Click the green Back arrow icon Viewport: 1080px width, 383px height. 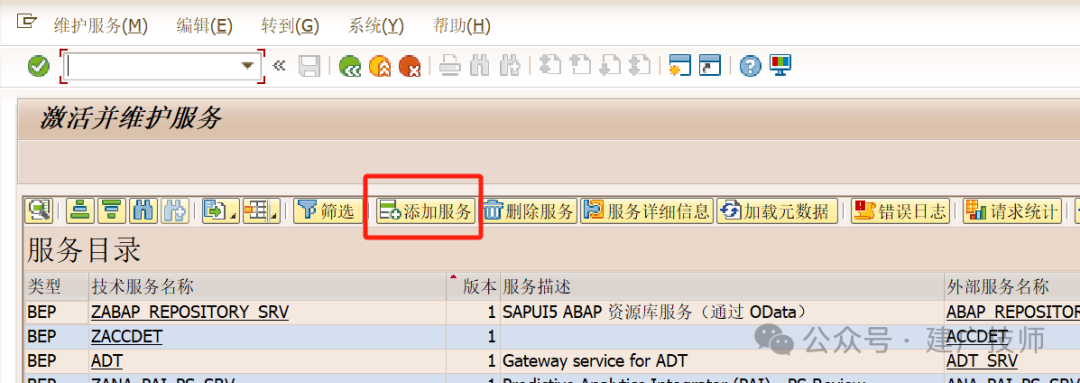[351, 66]
